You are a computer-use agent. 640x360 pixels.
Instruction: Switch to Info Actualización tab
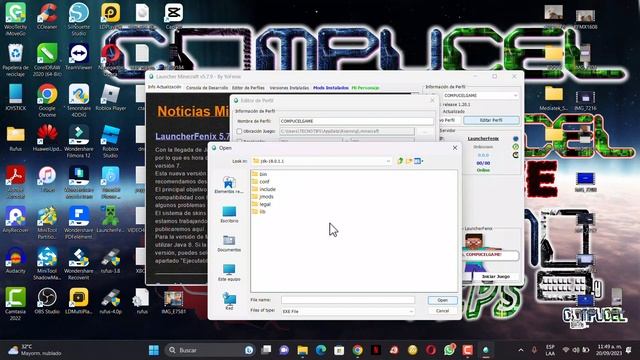(x=164, y=87)
